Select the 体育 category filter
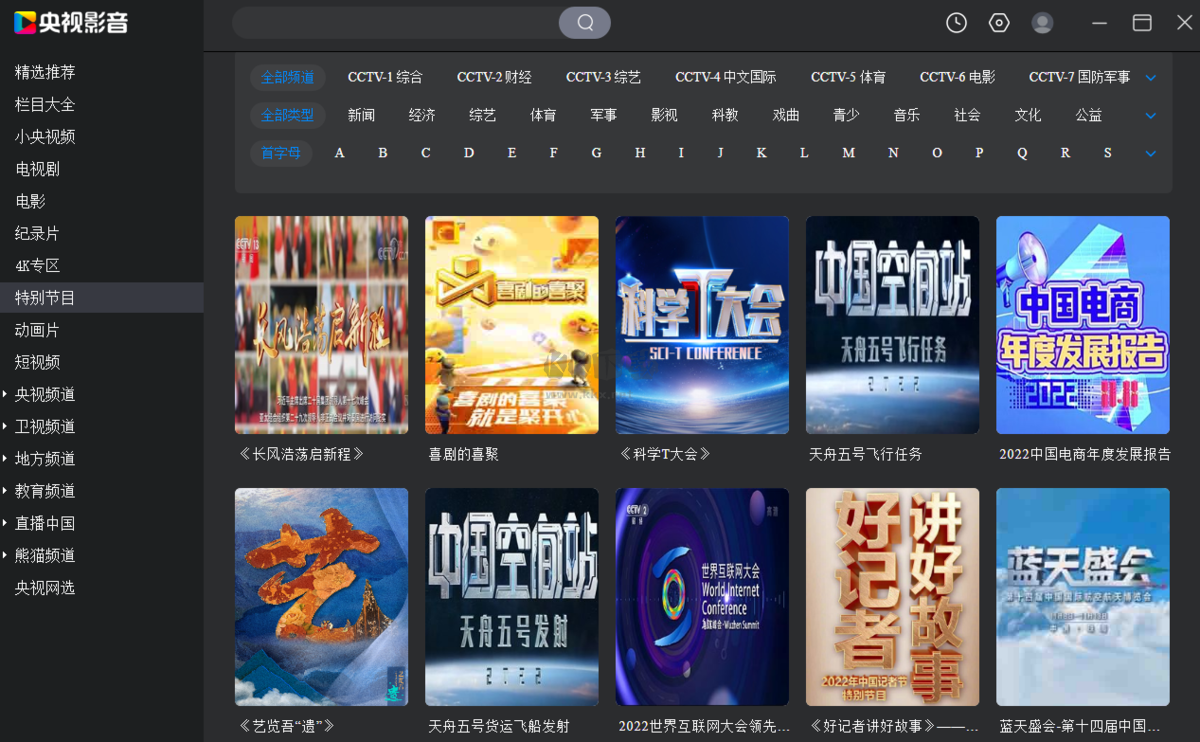The width and height of the screenshot is (1200, 742). point(542,115)
